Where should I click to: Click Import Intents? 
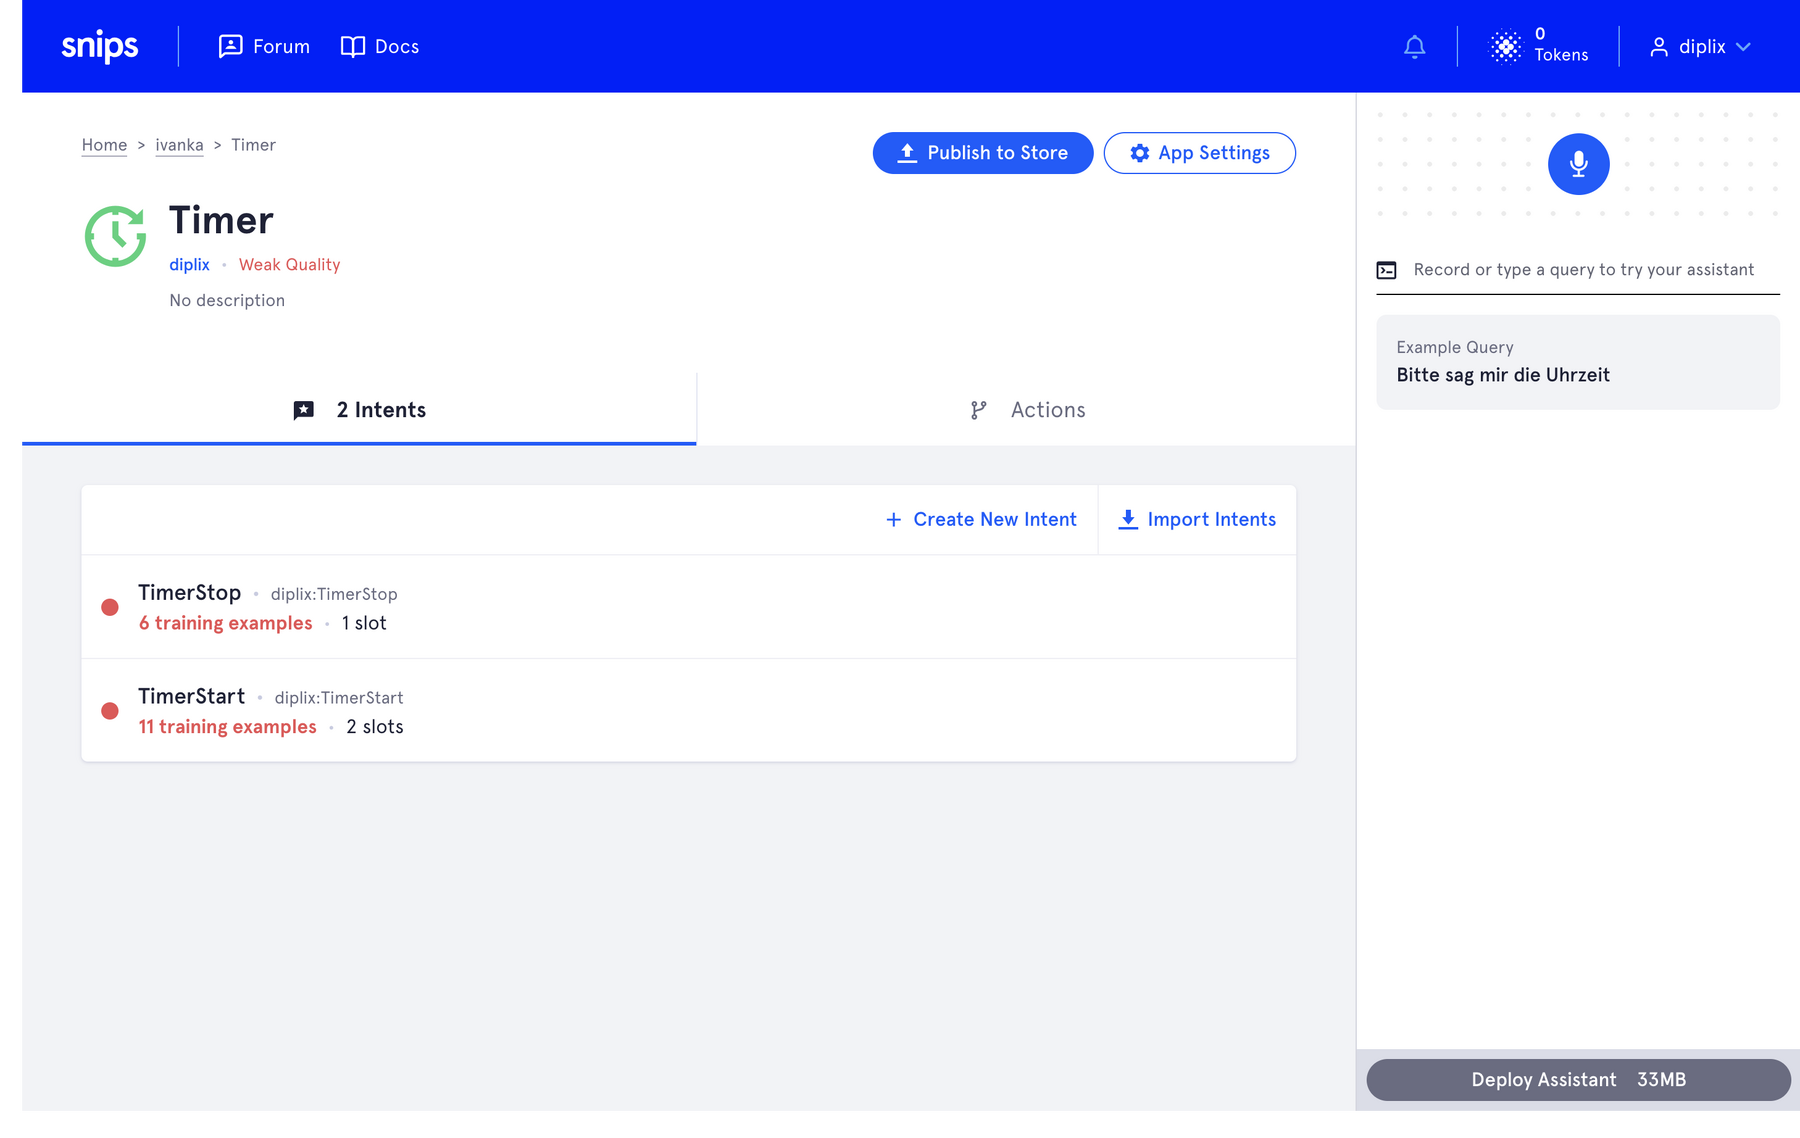pos(1197,519)
